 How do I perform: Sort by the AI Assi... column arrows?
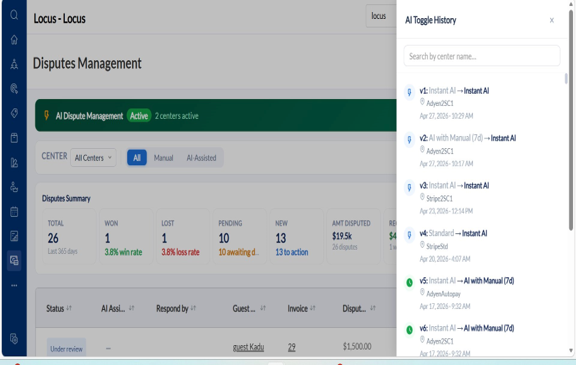pyautogui.click(x=132, y=308)
